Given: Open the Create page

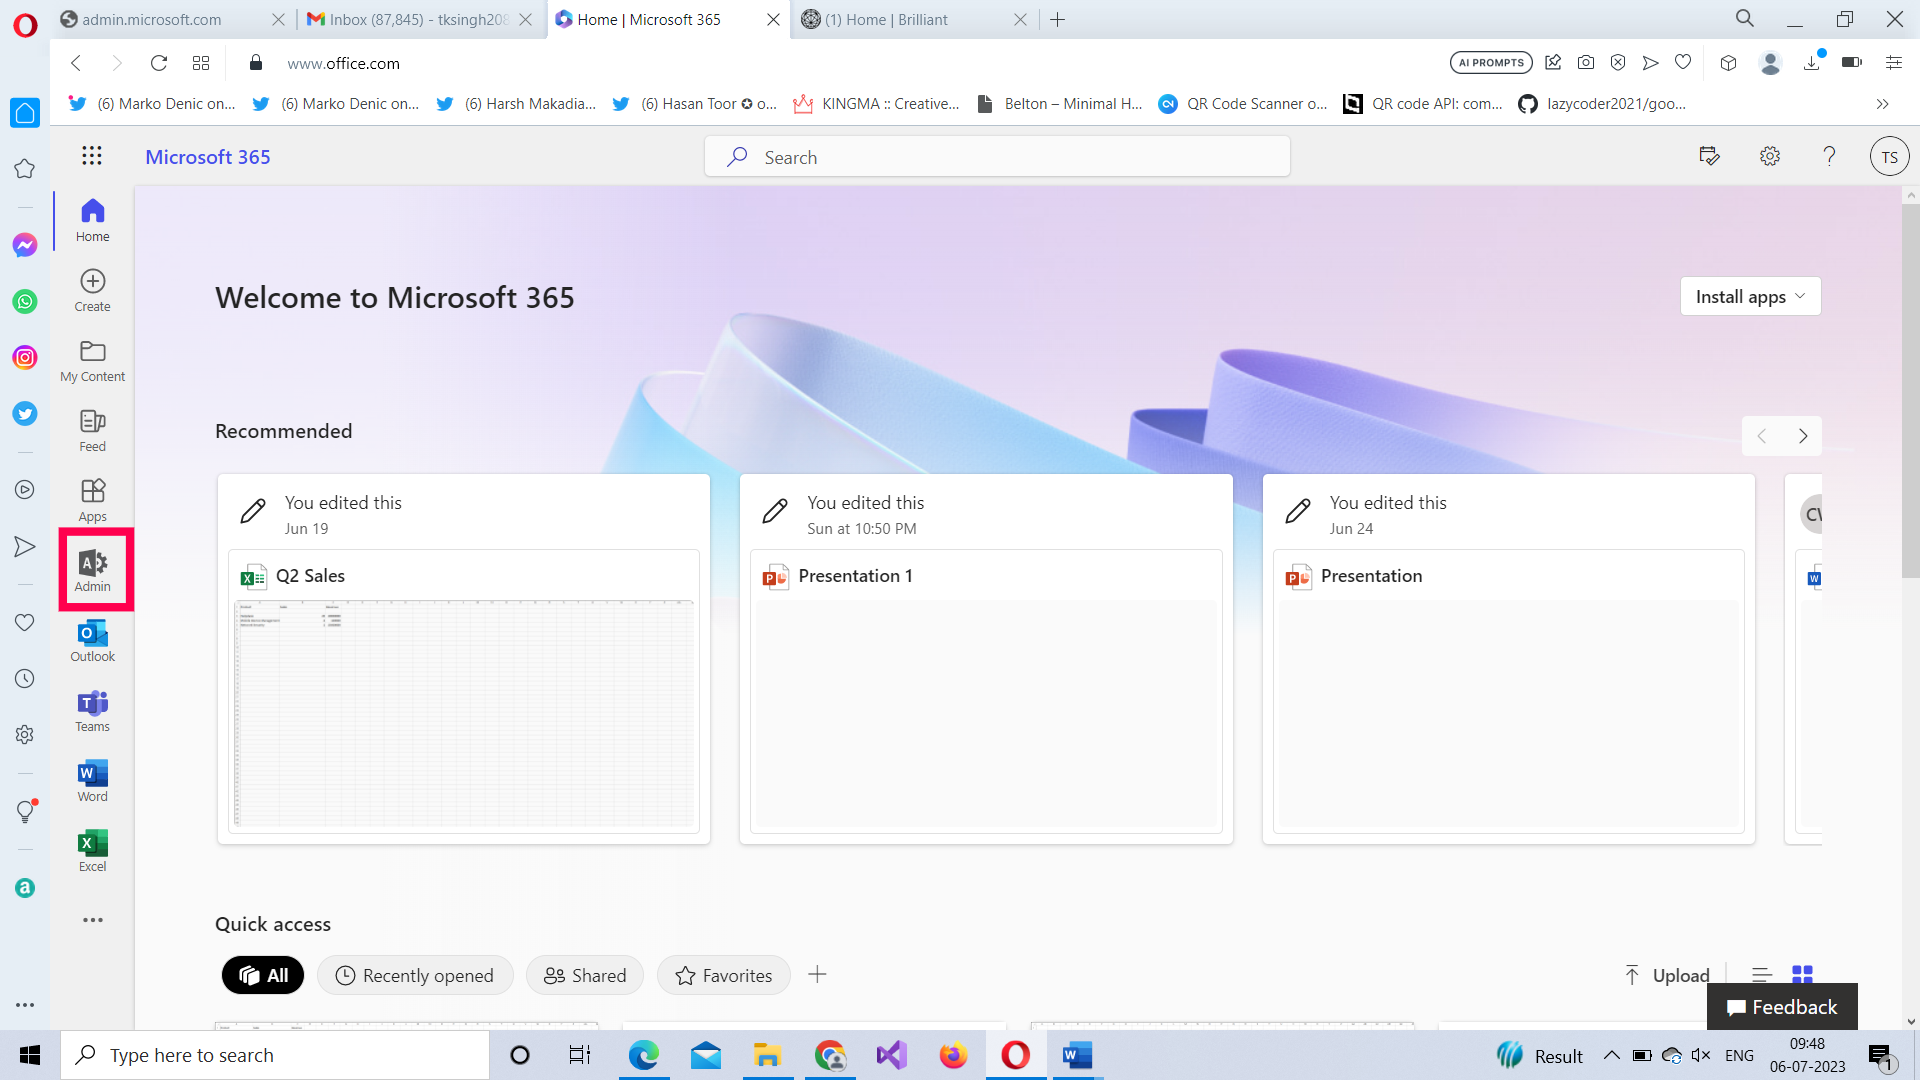Looking at the screenshot, I should 92,290.
